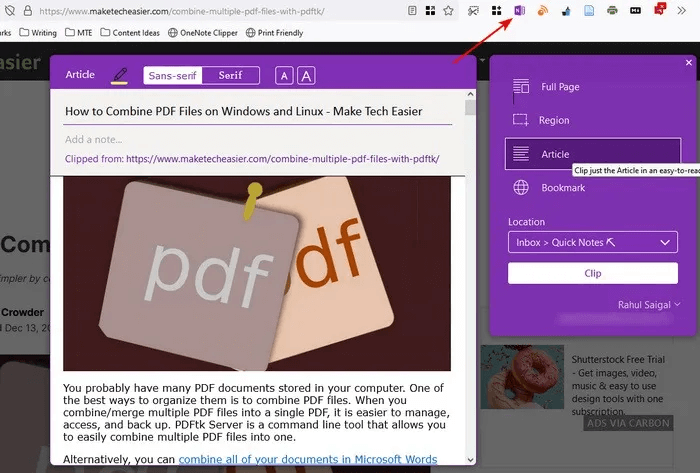This screenshot has width=700, height=473.
Task: Open the blue document extension icon
Action: click(x=589, y=10)
